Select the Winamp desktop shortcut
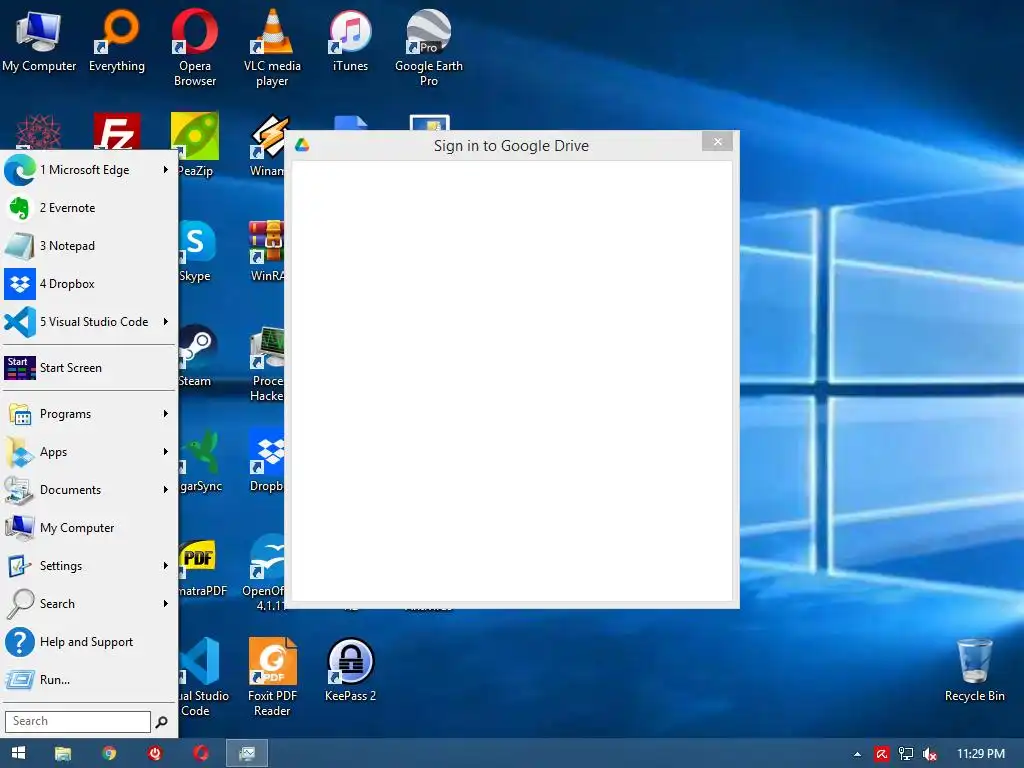 (x=268, y=145)
